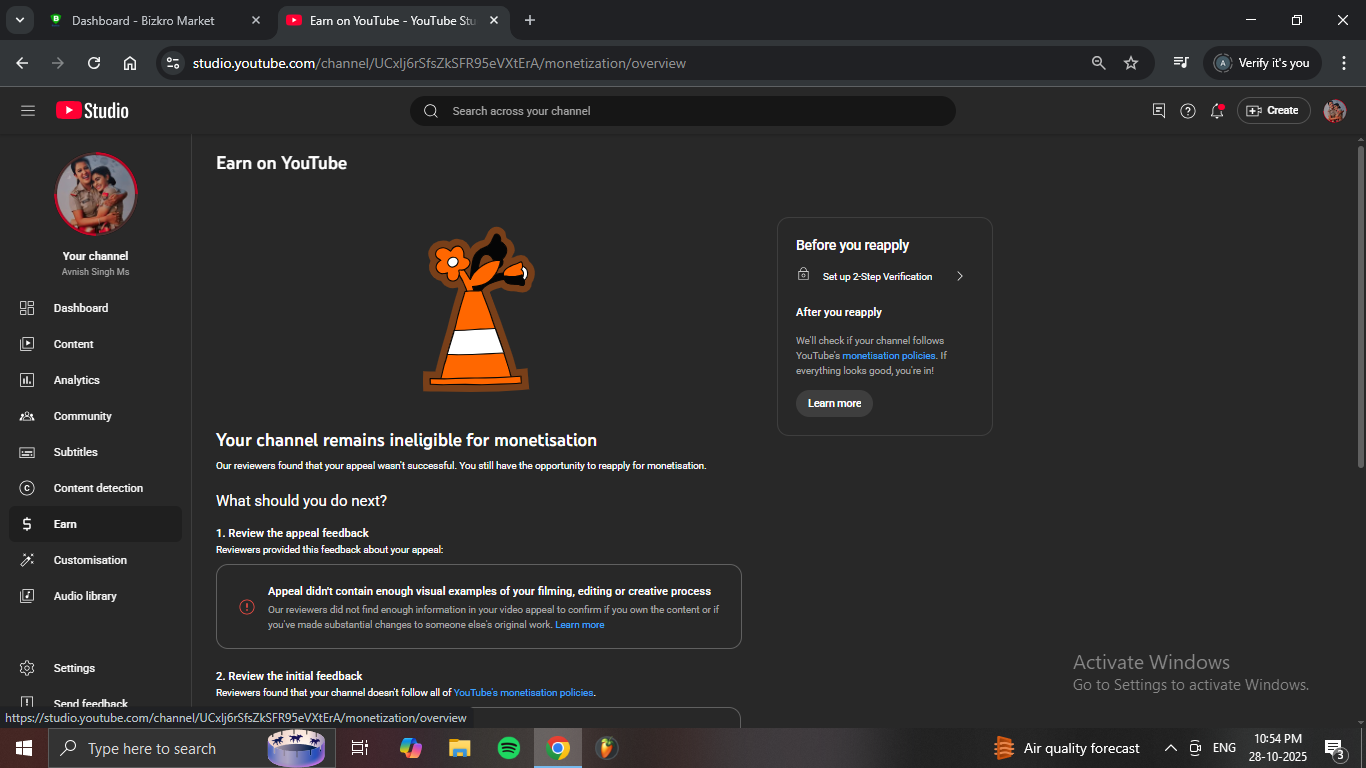The width and height of the screenshot is (1366, 768).
Task: Open the tab search dropdown arrow
Action: pos(19,20)
